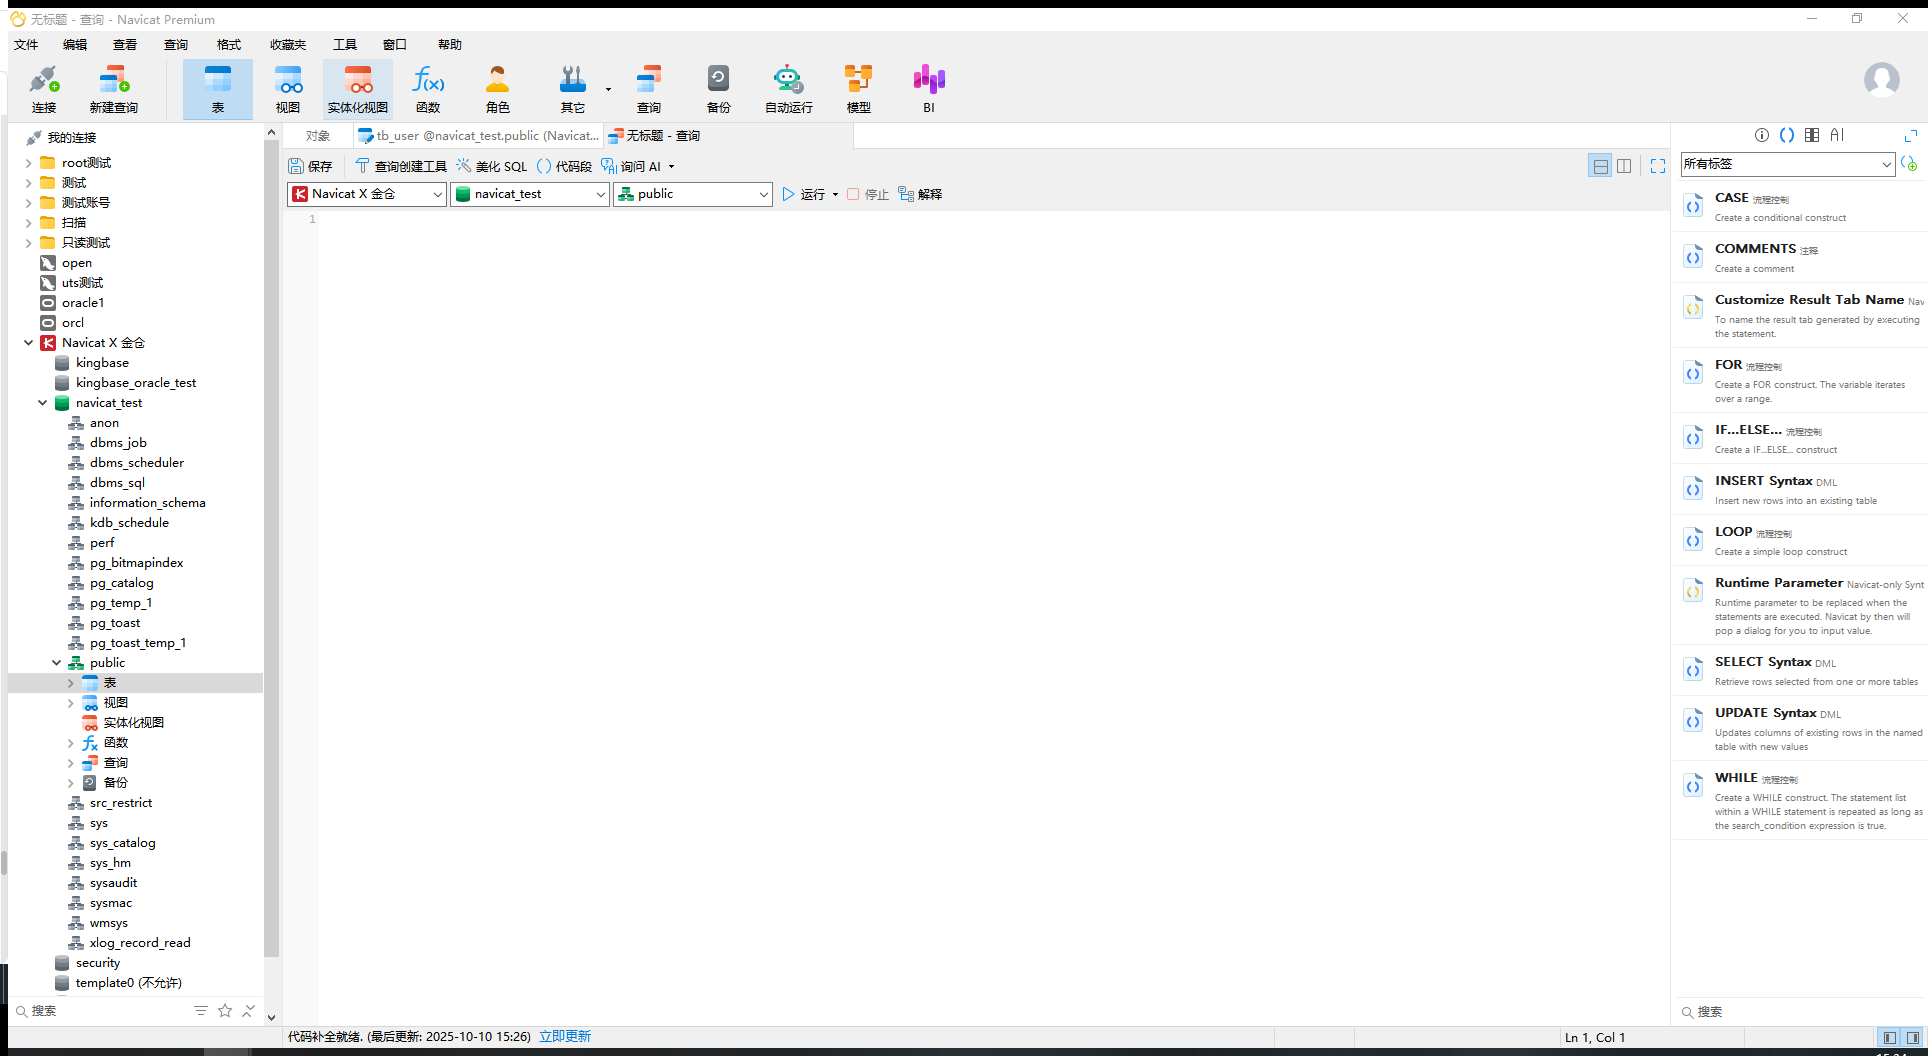Open the BI toolbar icon
Screen dimensions: 1928x1056
(x=929, y=89)
